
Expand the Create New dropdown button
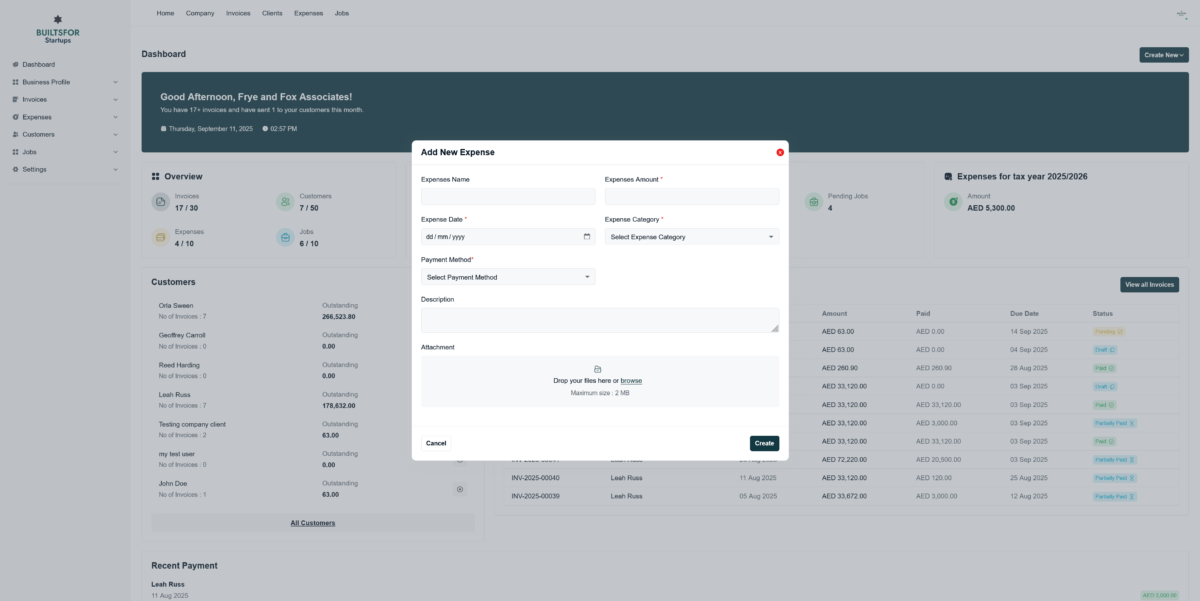pos(1163,55)
